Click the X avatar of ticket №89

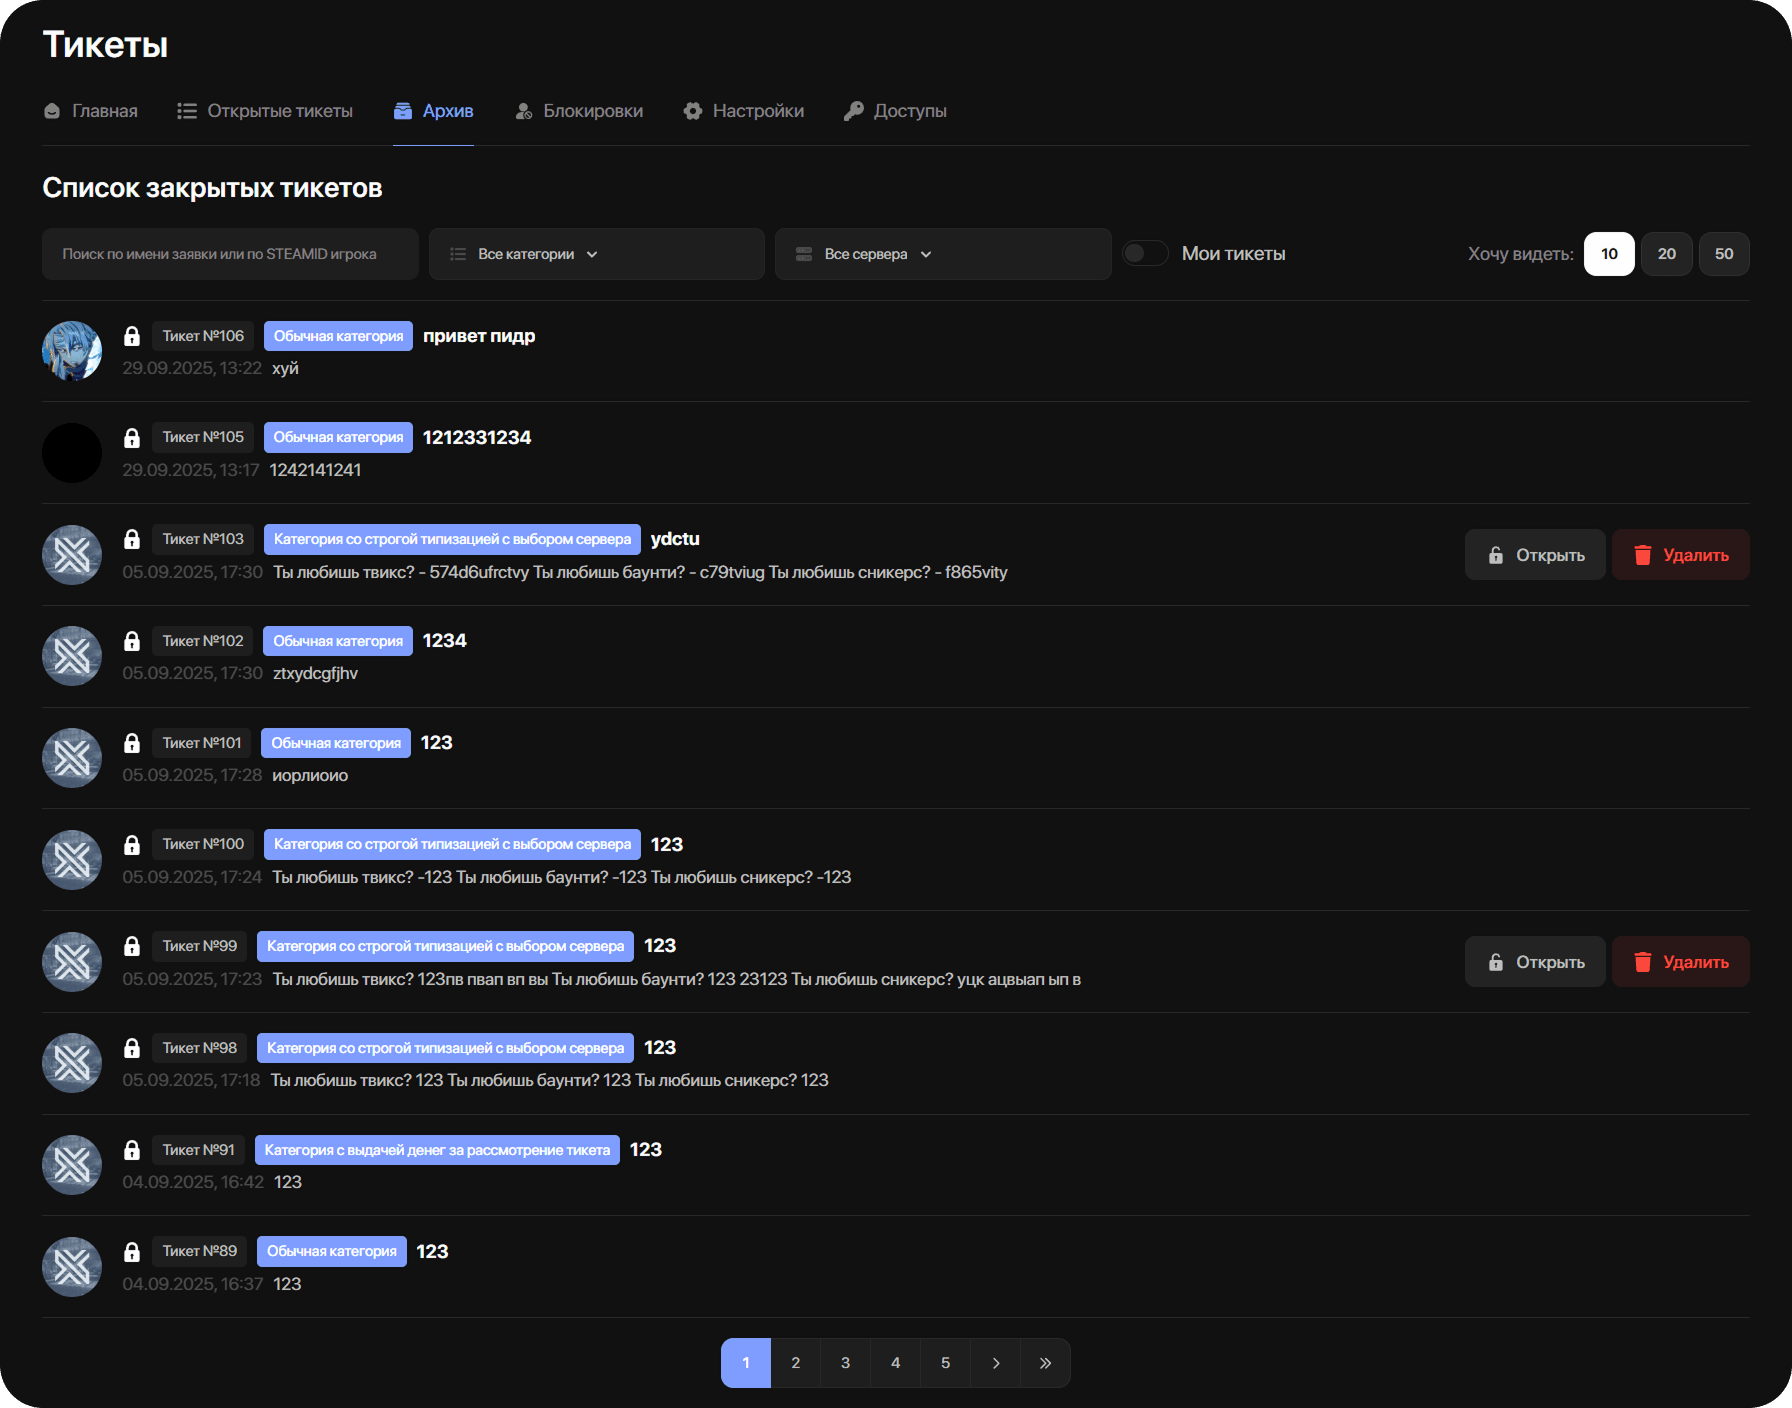[72, 1267]
